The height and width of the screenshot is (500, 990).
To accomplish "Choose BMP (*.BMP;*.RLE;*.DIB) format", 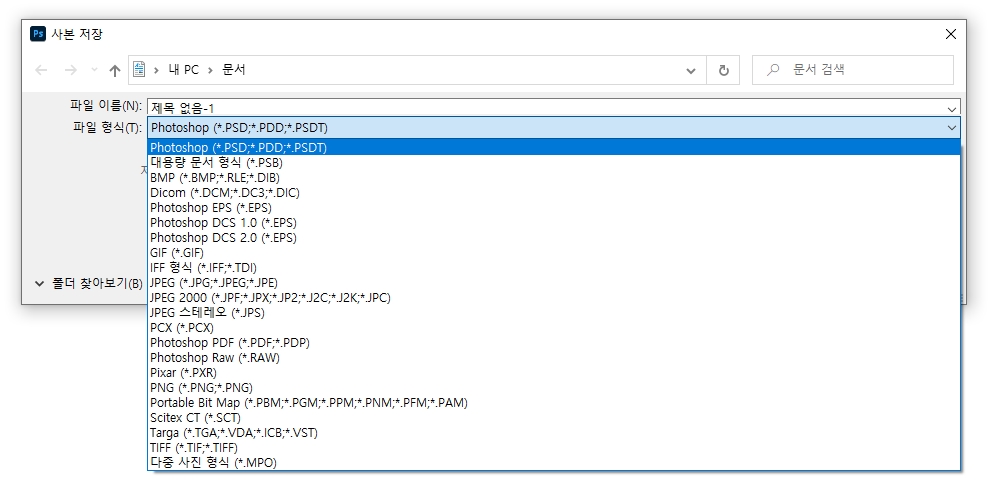I will [x=554, y=177].
